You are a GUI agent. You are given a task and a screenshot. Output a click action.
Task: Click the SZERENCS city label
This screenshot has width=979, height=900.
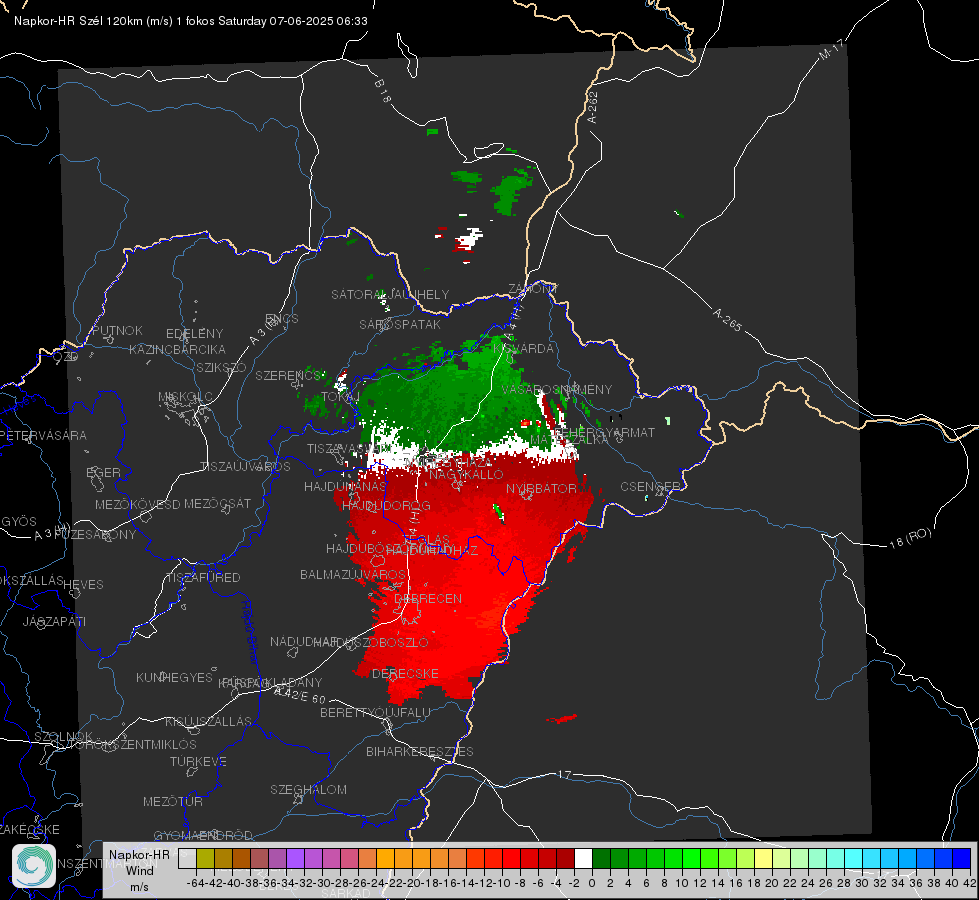click(290, 375)
